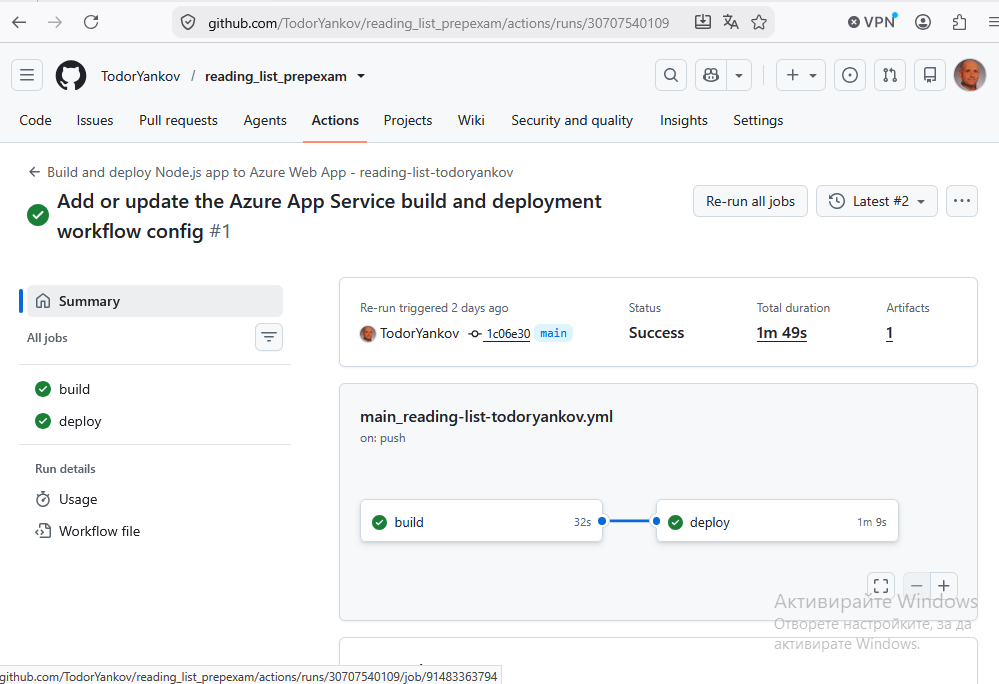Toggle fullscreen workflow graph view
Viewport: 999px width, 684px height.
880,586
